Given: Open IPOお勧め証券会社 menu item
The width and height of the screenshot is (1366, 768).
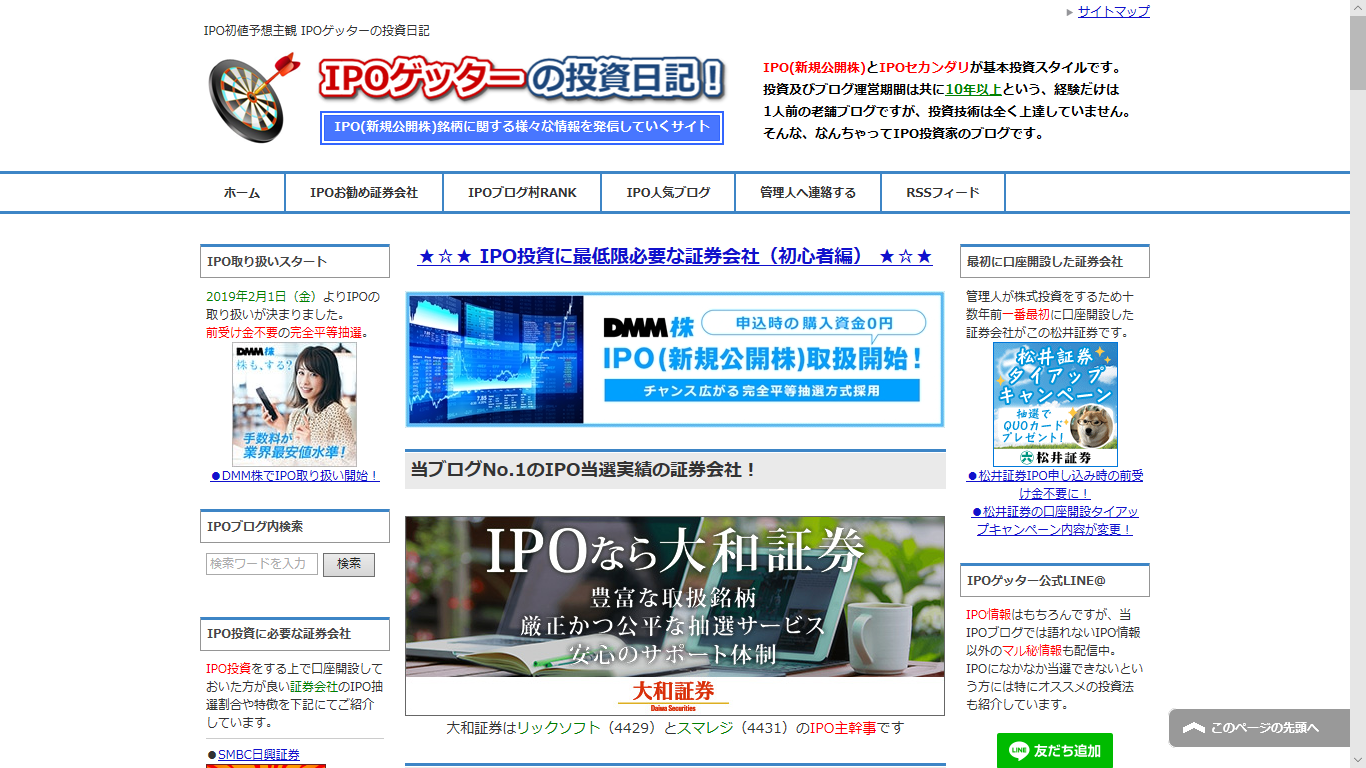Looking at the screenshot, I should [x=364, y=193].
